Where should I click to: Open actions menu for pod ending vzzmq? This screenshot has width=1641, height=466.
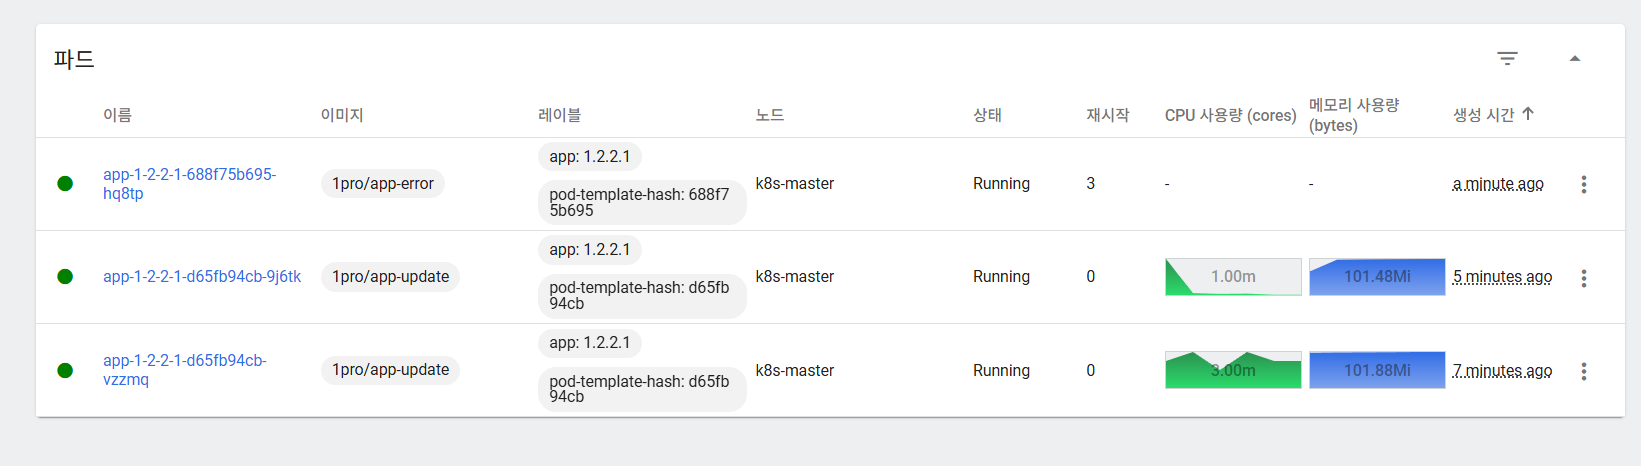click(1584, 371)
